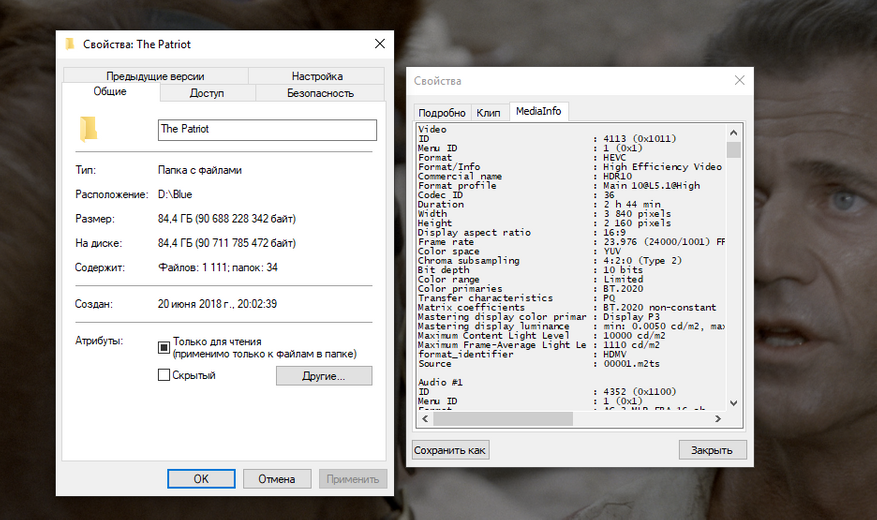Click 'High Efficiency Video' format info value
This screenshot has height=520, width=877.
pos(662,167)
